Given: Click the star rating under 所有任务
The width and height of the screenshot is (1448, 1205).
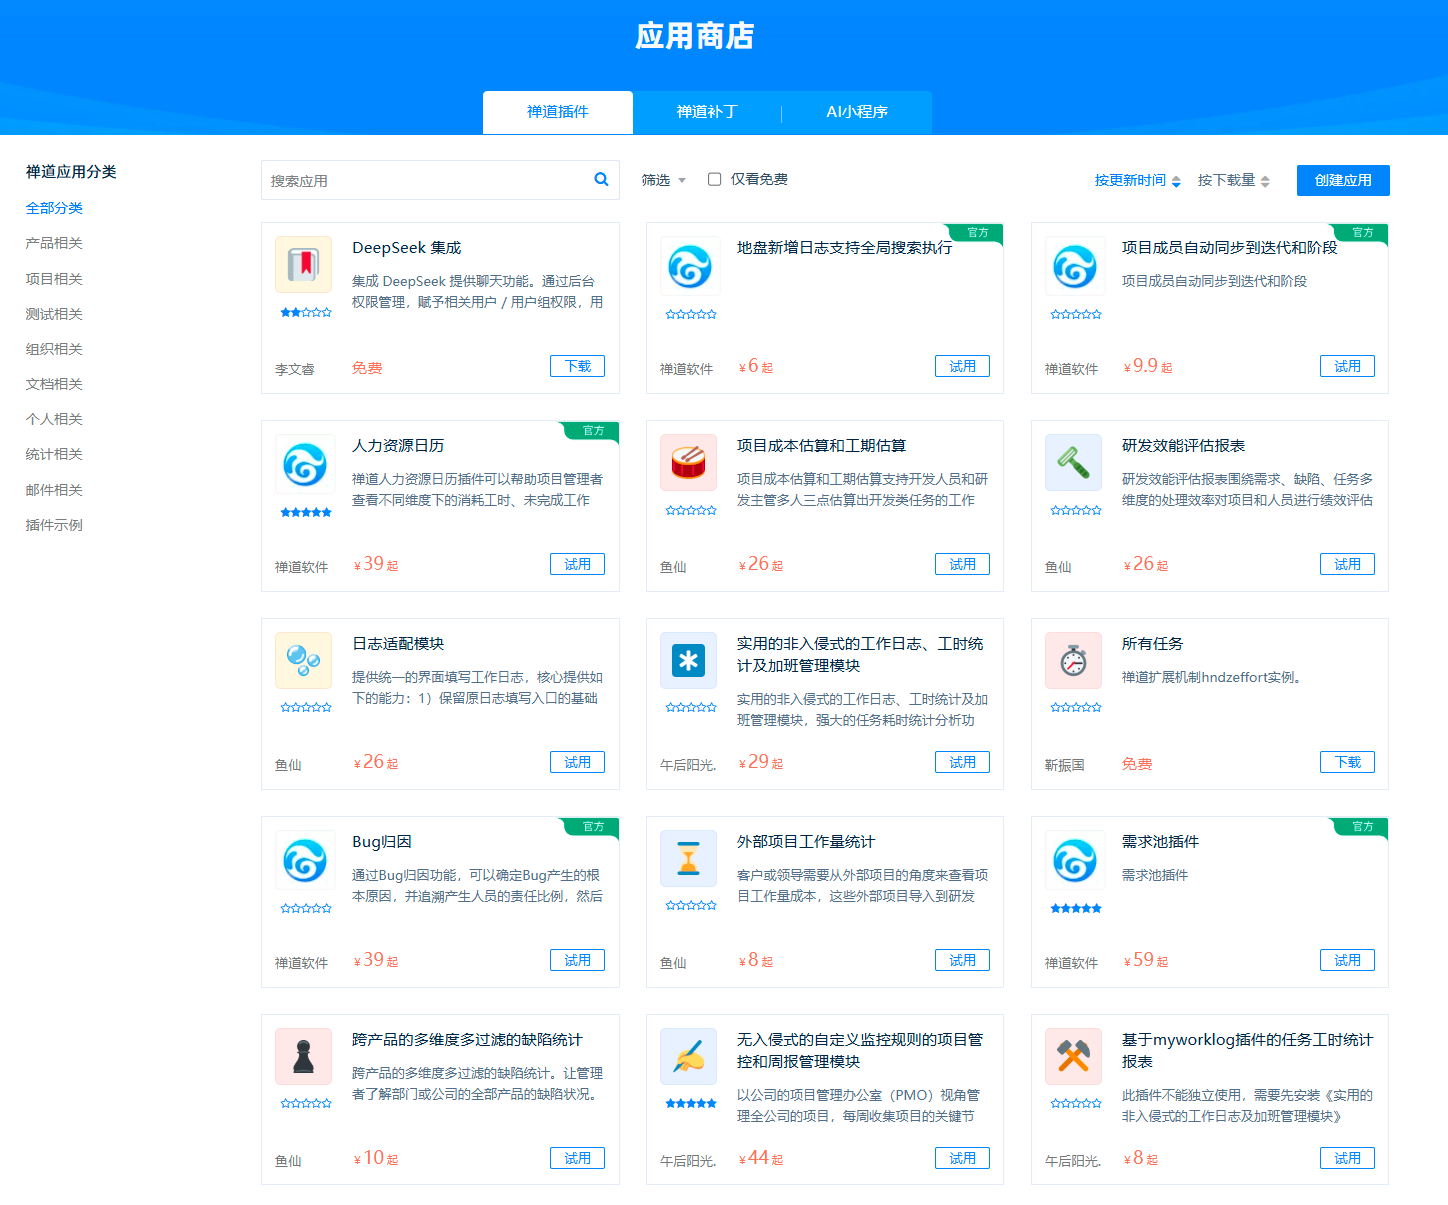Looking at the screenshot, I should point(1076,707).
